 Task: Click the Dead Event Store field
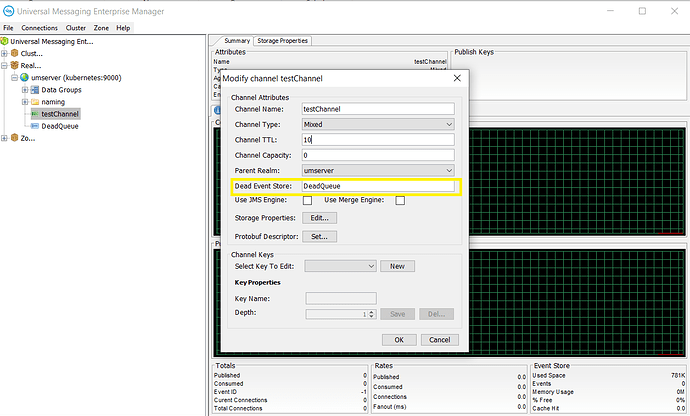378,186
